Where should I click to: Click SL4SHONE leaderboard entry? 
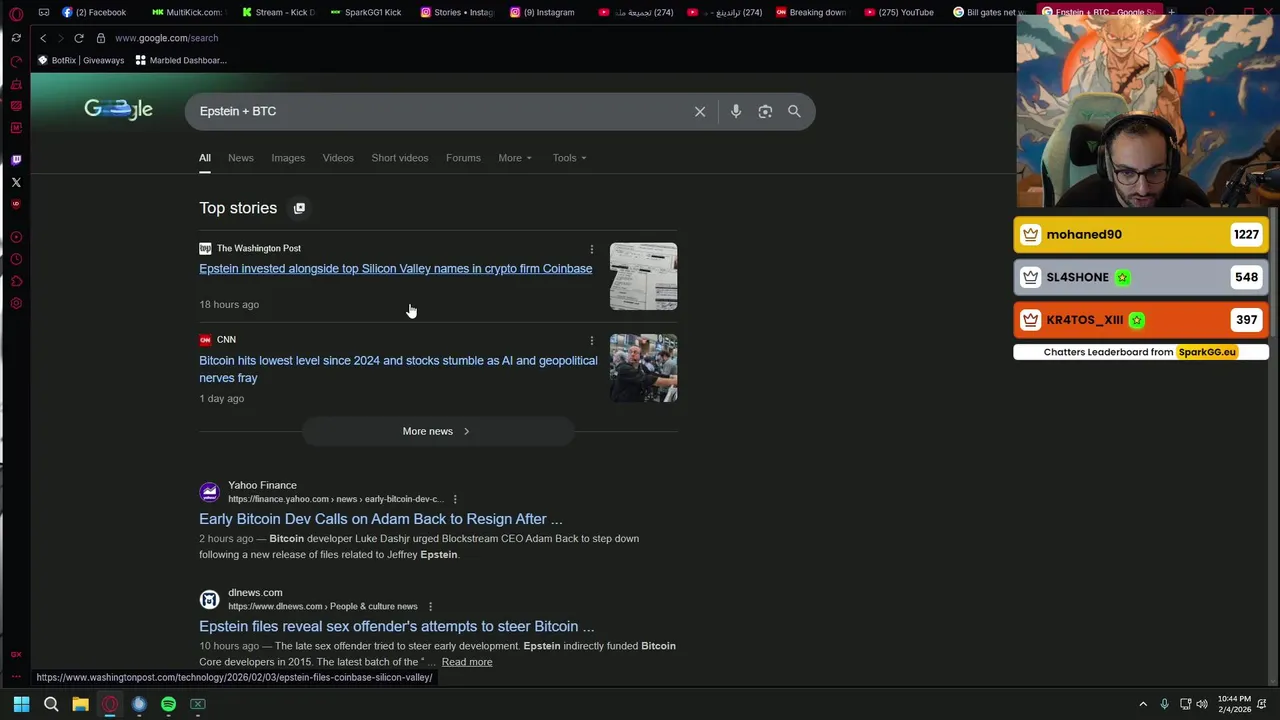[1141, 277]
